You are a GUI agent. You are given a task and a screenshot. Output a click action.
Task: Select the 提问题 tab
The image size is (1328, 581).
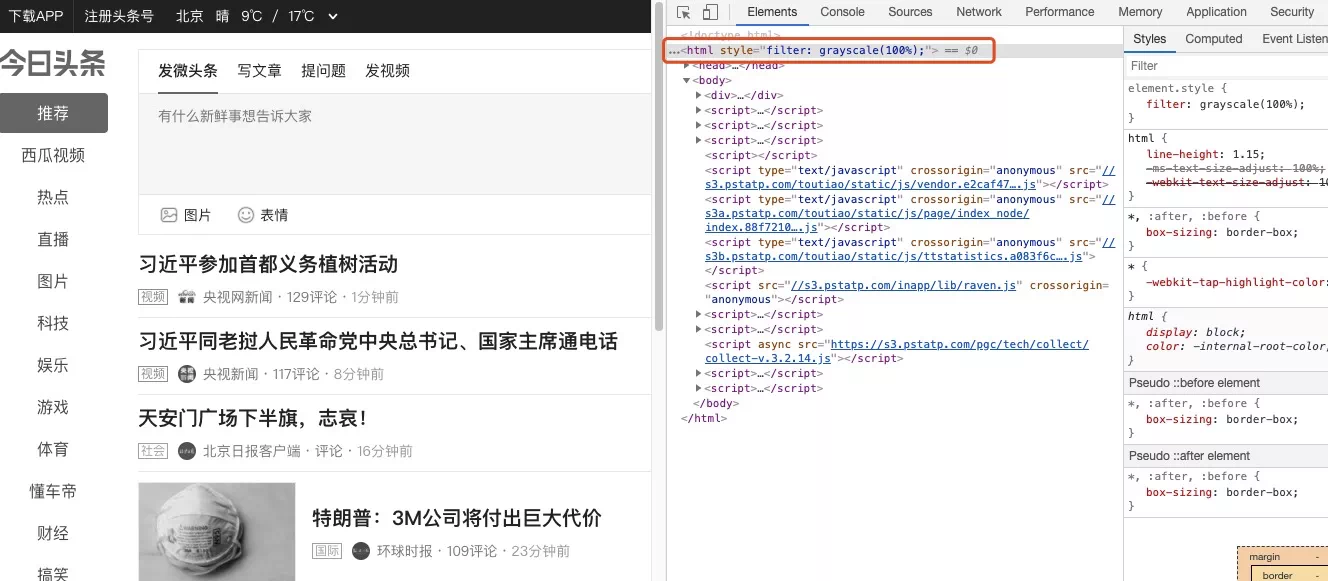323,71
